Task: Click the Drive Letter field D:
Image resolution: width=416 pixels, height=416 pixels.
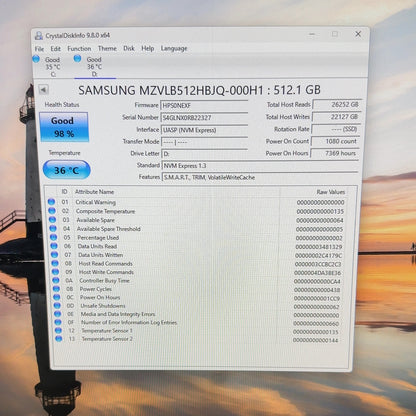Action: (204, 154)
